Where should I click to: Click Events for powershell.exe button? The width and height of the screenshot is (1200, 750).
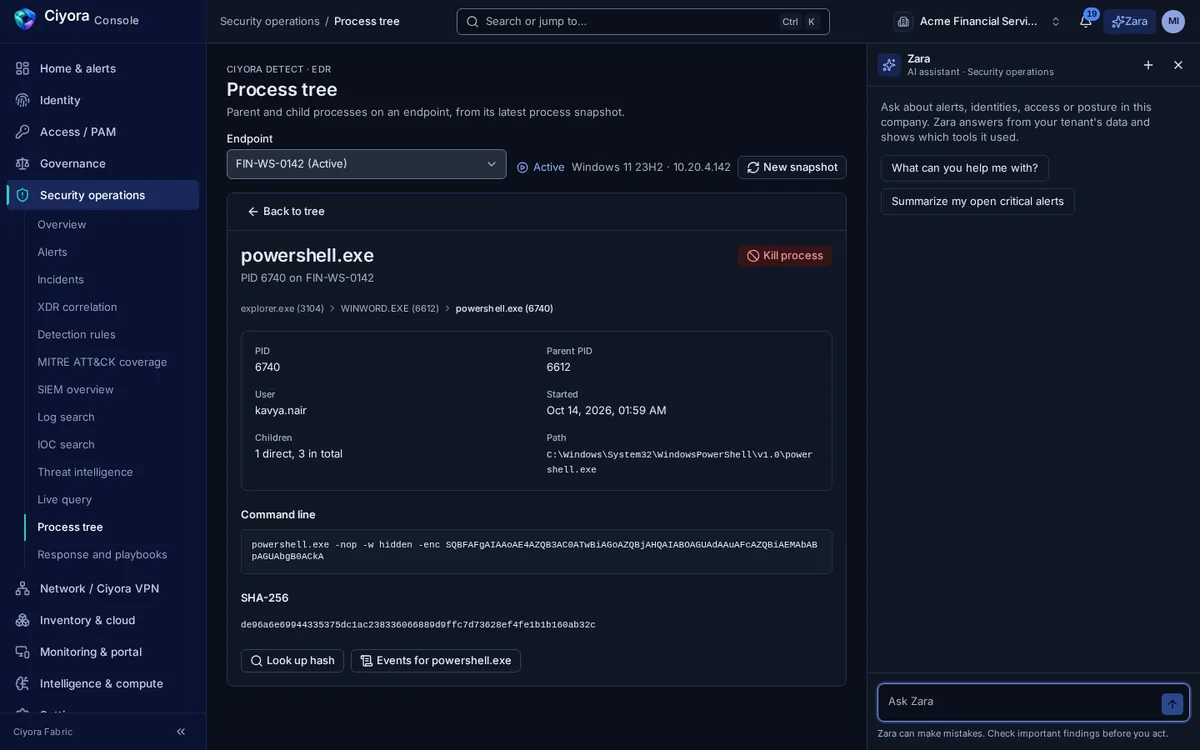click(436, 661)
